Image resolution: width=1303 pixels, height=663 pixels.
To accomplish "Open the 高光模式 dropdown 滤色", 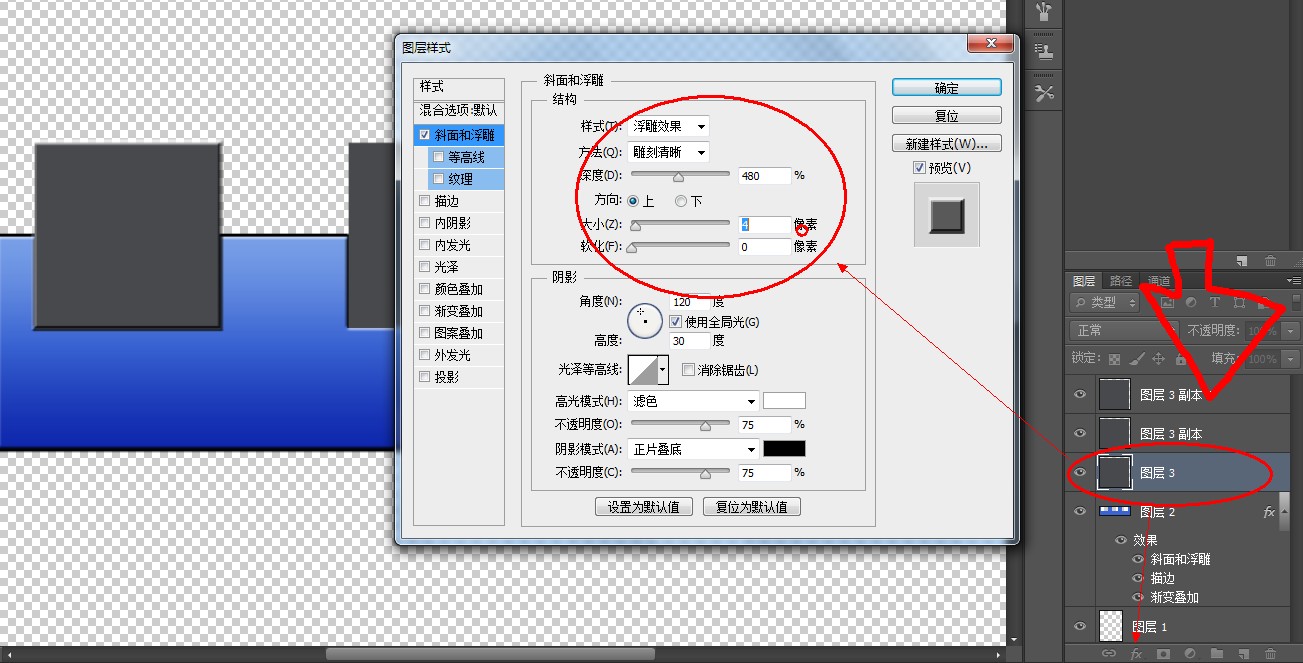I will 694,401.
